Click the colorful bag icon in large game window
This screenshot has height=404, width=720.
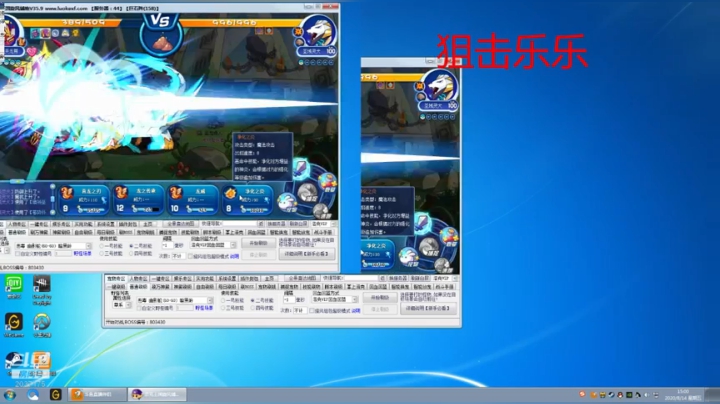coord(328,183)
